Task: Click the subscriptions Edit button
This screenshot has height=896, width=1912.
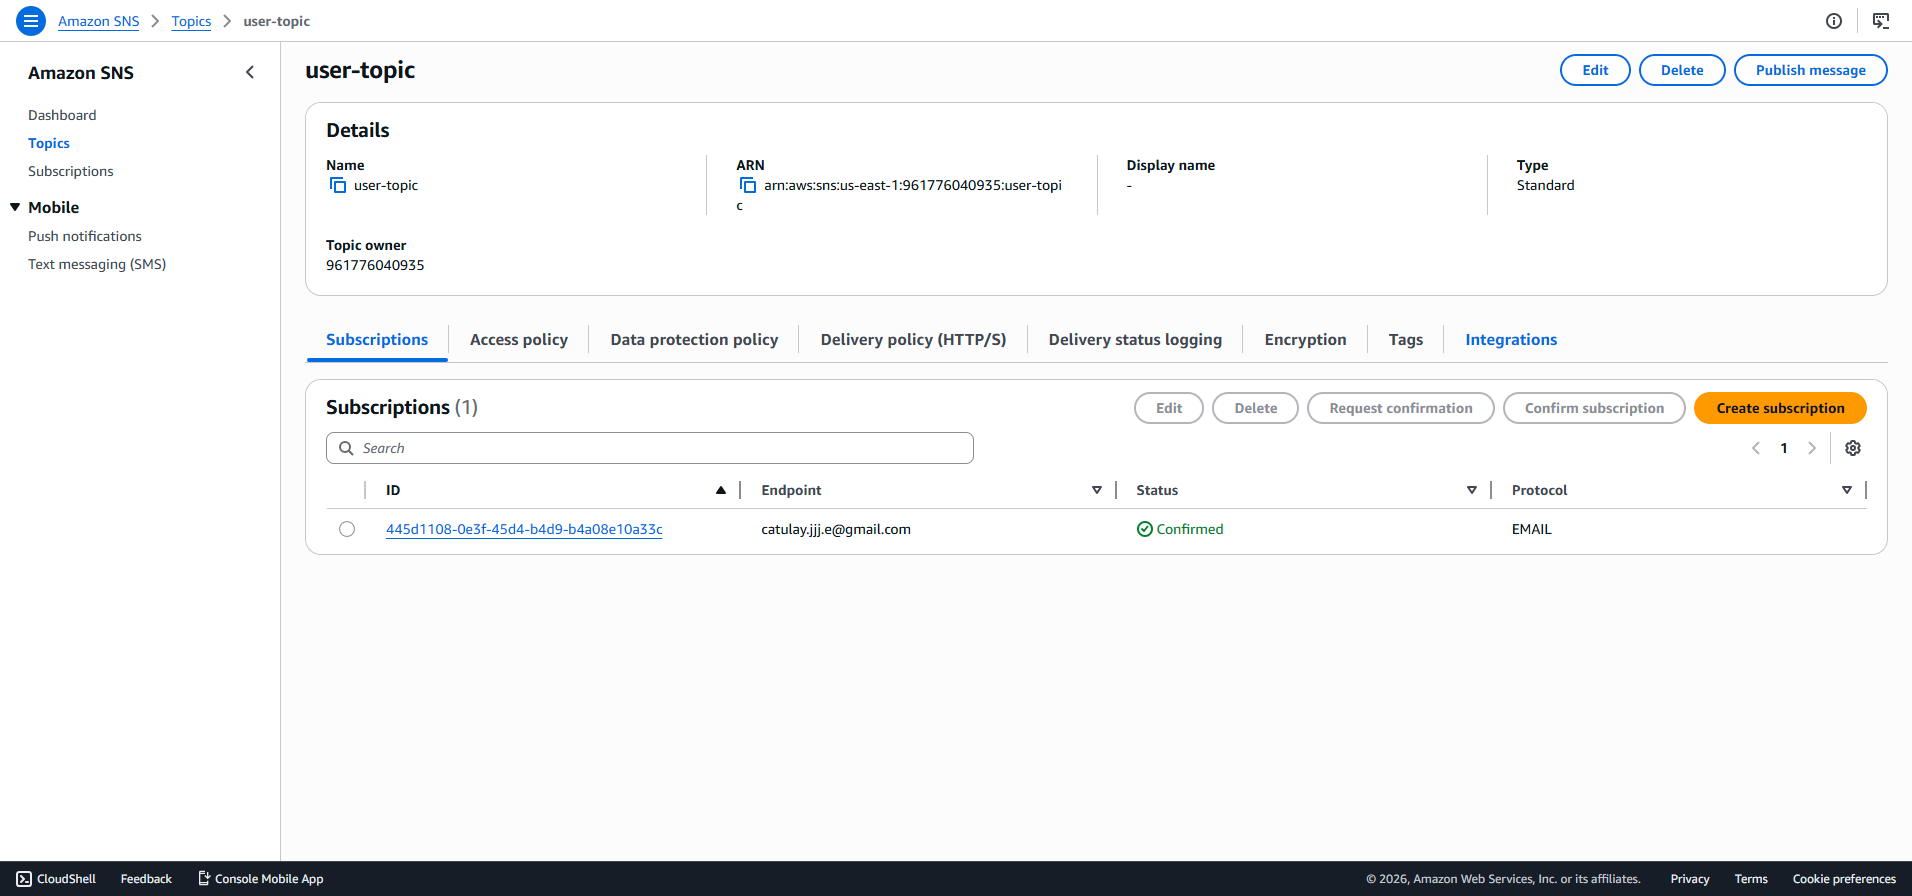Action: (1169, 408)
